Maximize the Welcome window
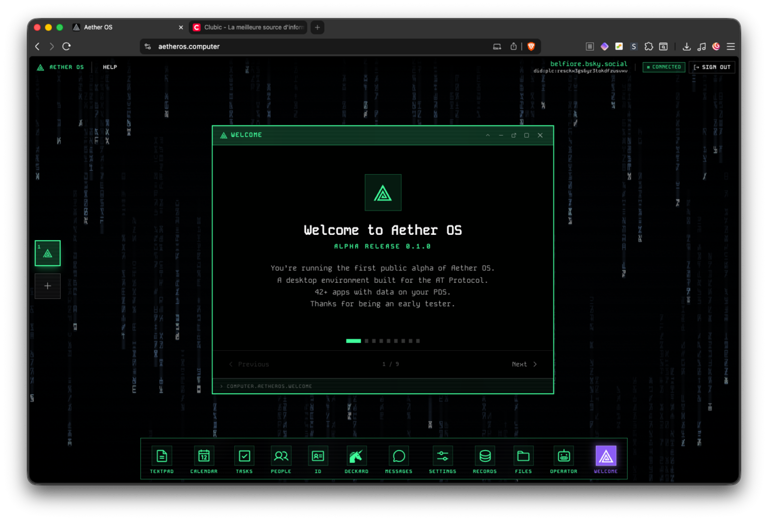Screen dimensions: 768x521 527,135
